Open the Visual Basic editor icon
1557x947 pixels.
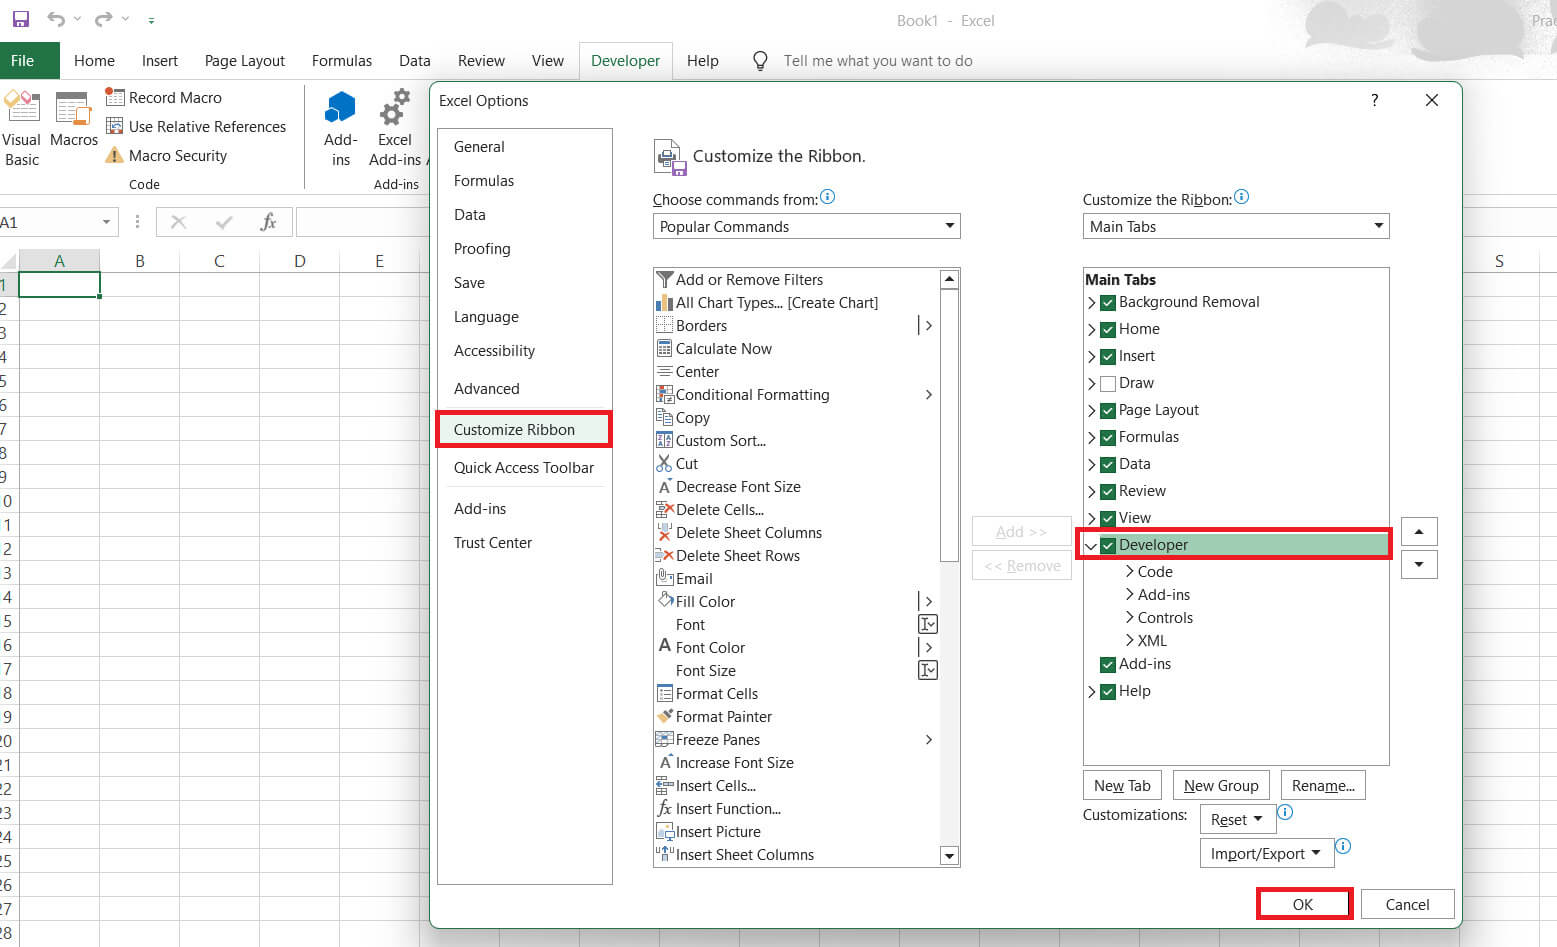(x=22, y=108)
